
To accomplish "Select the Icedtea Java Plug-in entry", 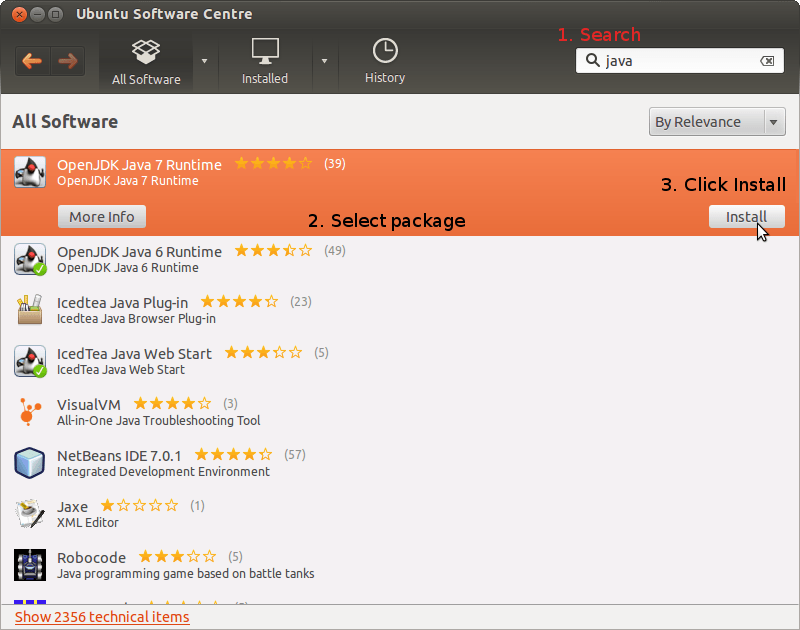I will tap(400, 310).
